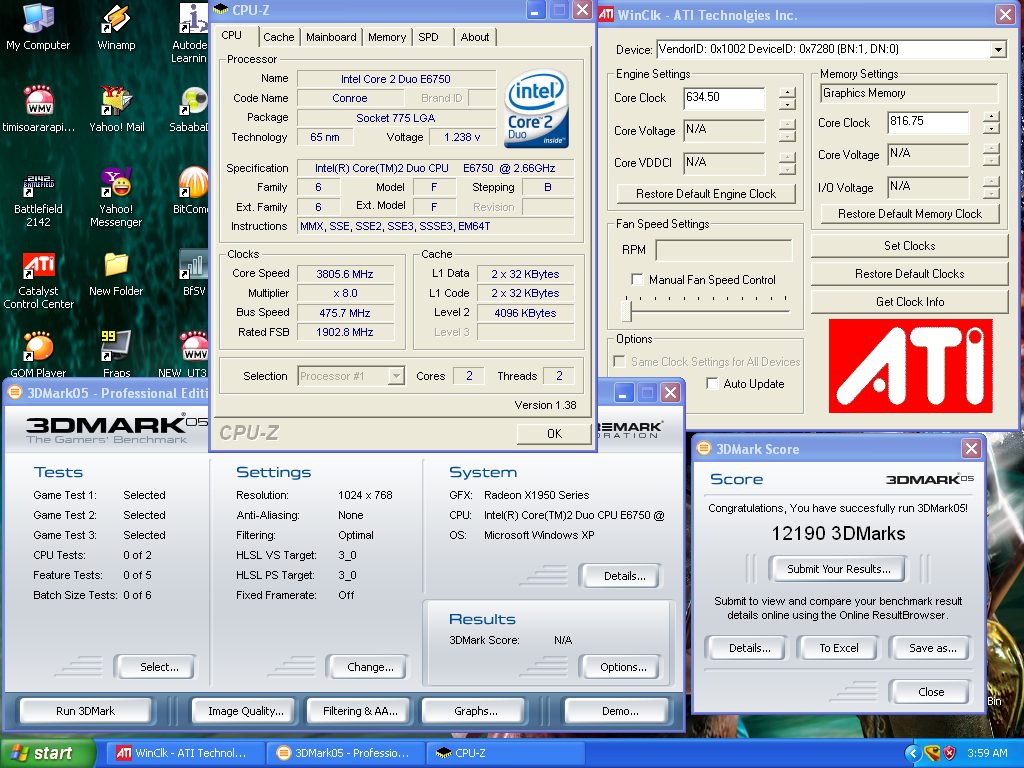Click Run 3DMark button

tap(86, 711)
